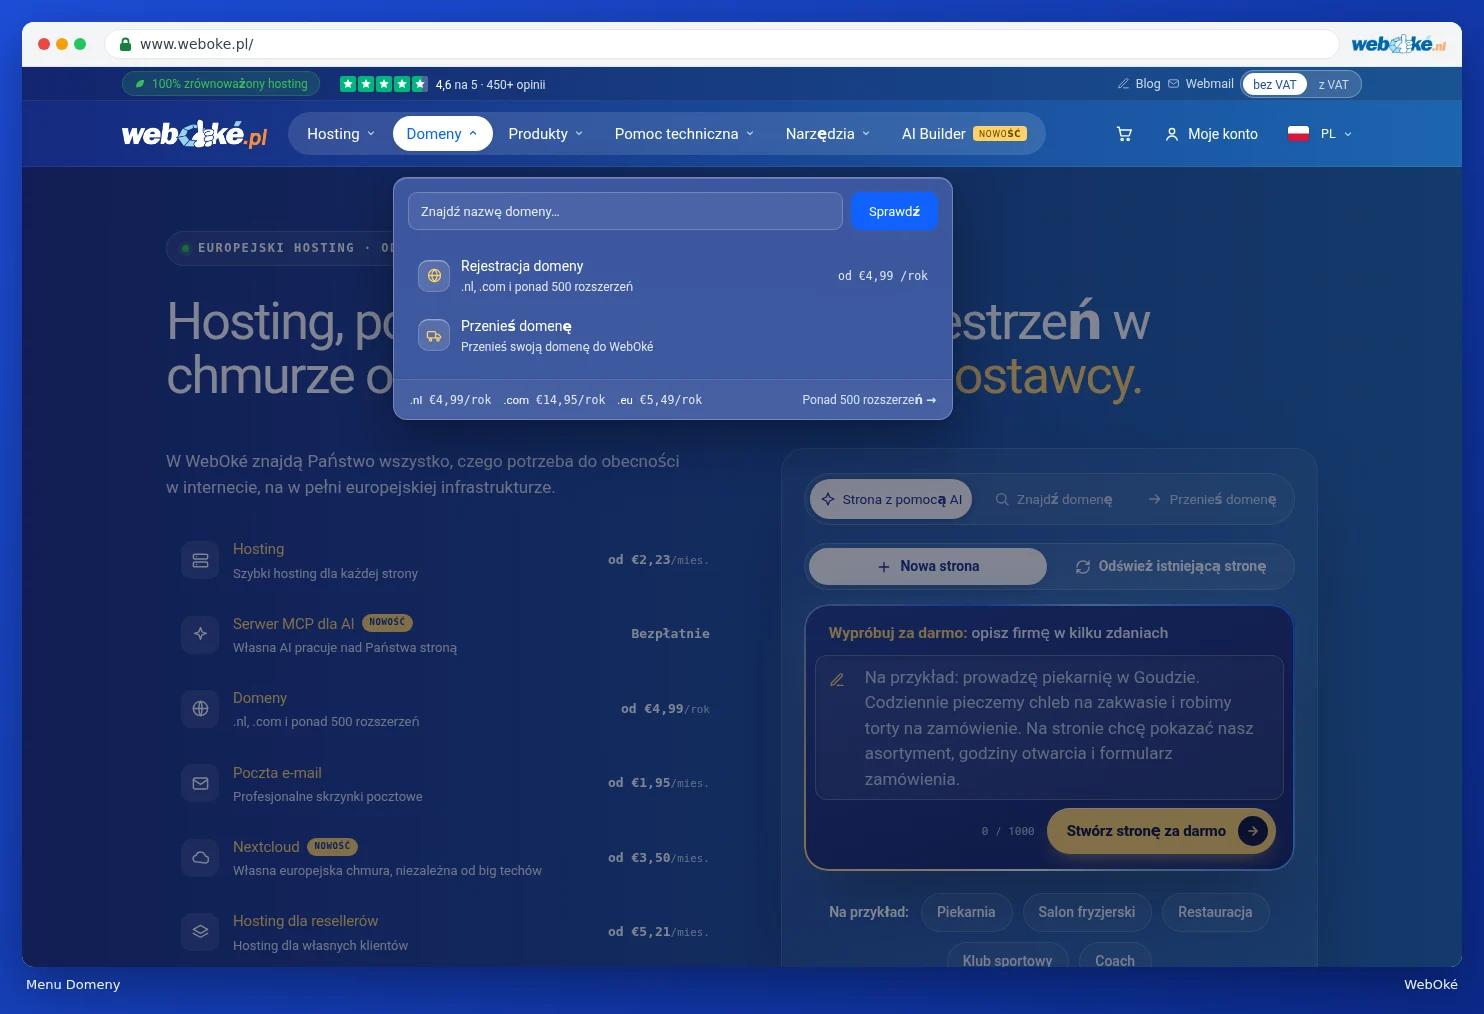The image size is (1484, 1014).
Task: Click the layers icon for Hosting dla resellerów
Action: 200,932
